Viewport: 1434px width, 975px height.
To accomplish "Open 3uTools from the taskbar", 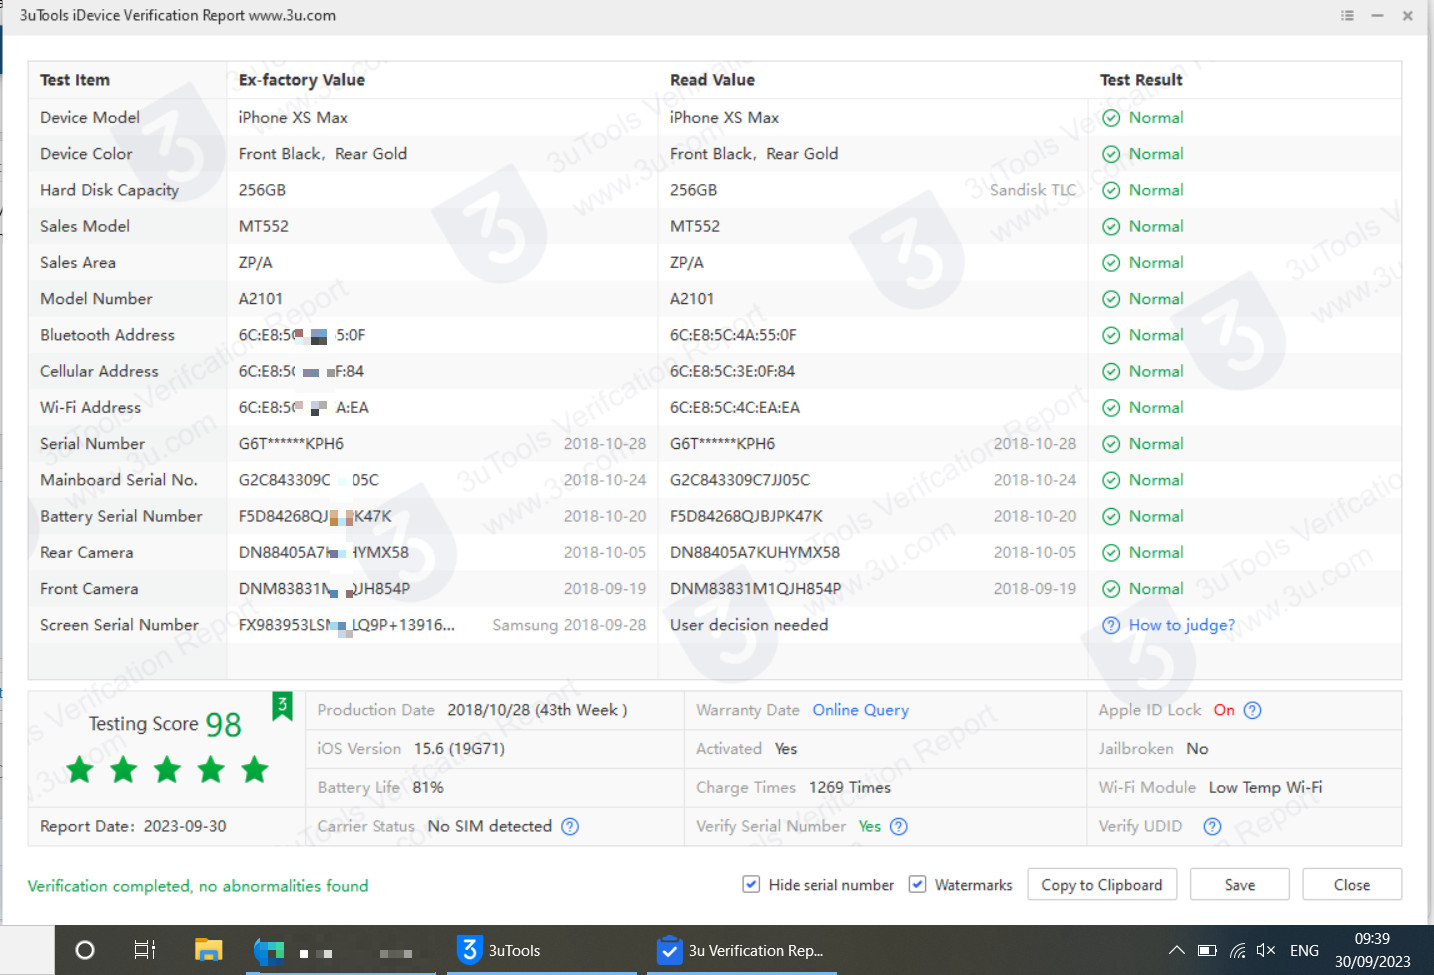I will click(x=499, y=950).
